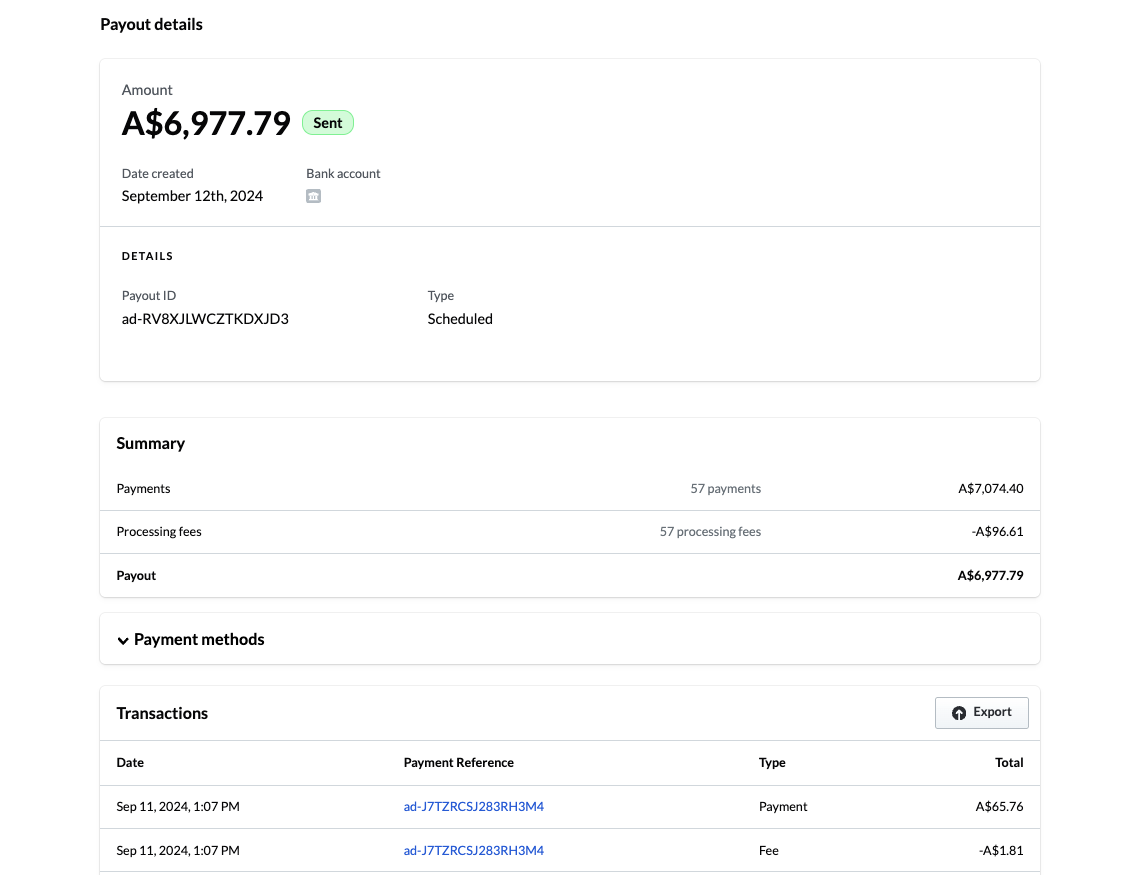Image resolution: width=1137 pixels, height=875 pixels.
Task: Click the bank account icon
Action: point(313,196)
